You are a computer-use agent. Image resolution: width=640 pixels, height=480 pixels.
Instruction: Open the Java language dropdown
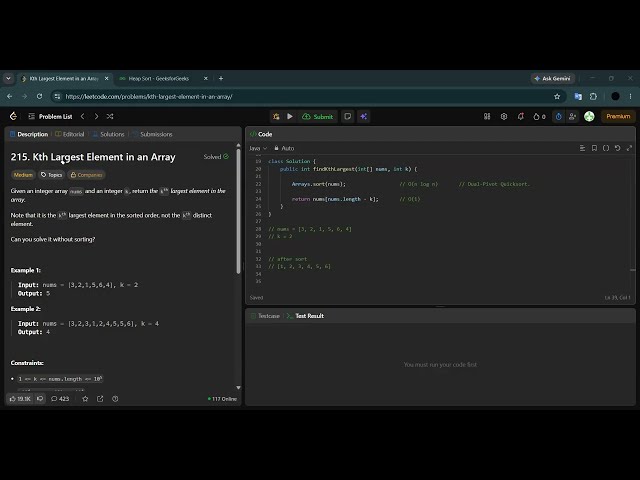tap(258, 148)
